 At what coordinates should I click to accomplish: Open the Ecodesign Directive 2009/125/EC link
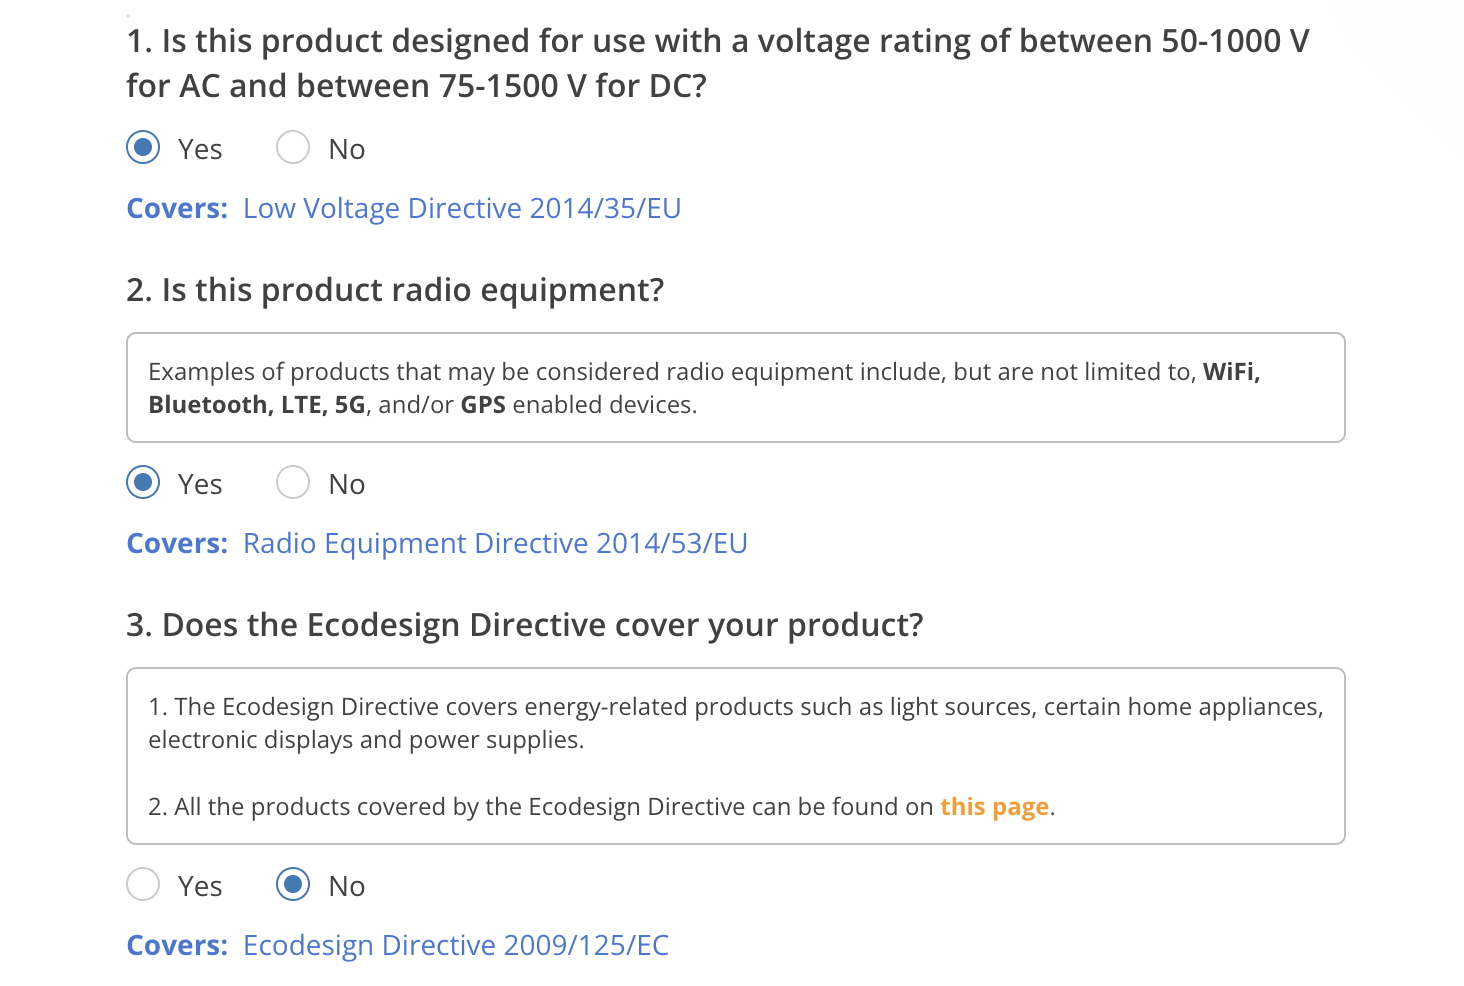(x=456, y=945)
